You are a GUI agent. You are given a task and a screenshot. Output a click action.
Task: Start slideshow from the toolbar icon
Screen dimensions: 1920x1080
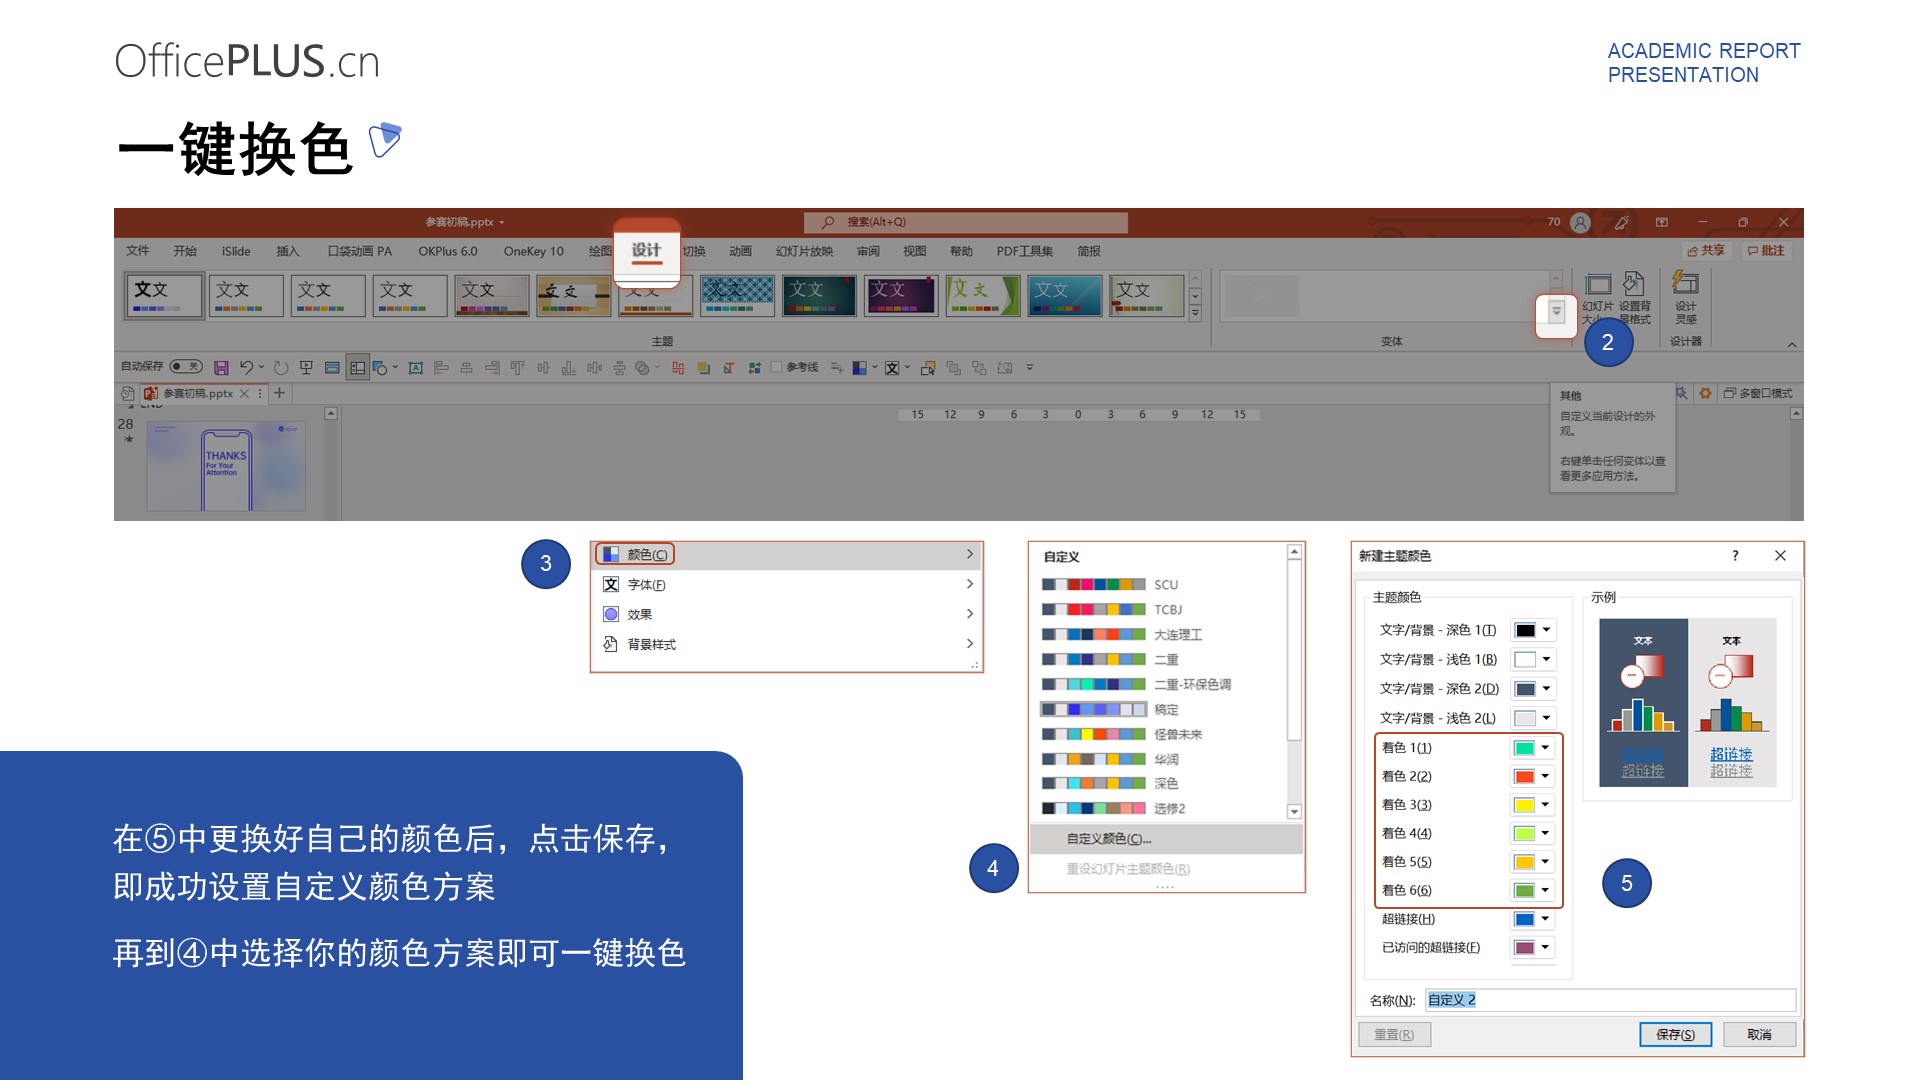(306, 368)
